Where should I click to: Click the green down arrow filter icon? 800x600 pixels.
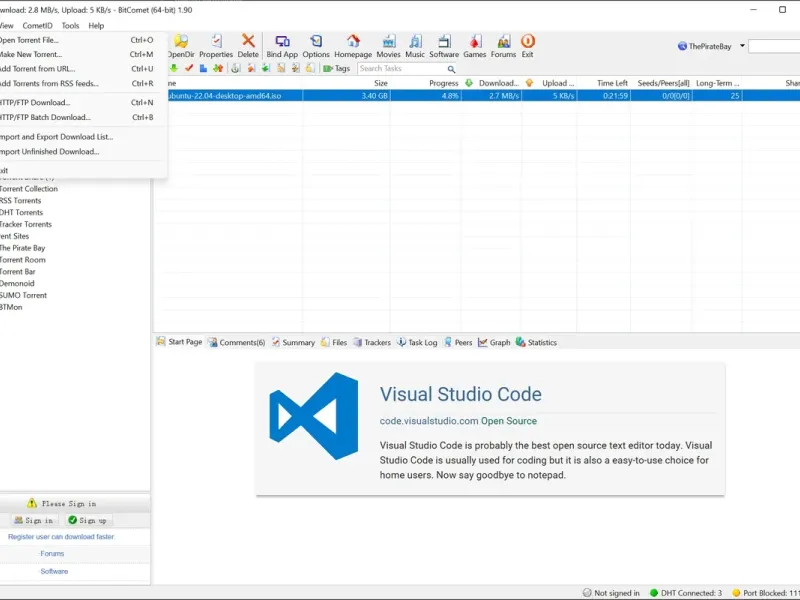[x=173, y=68]
